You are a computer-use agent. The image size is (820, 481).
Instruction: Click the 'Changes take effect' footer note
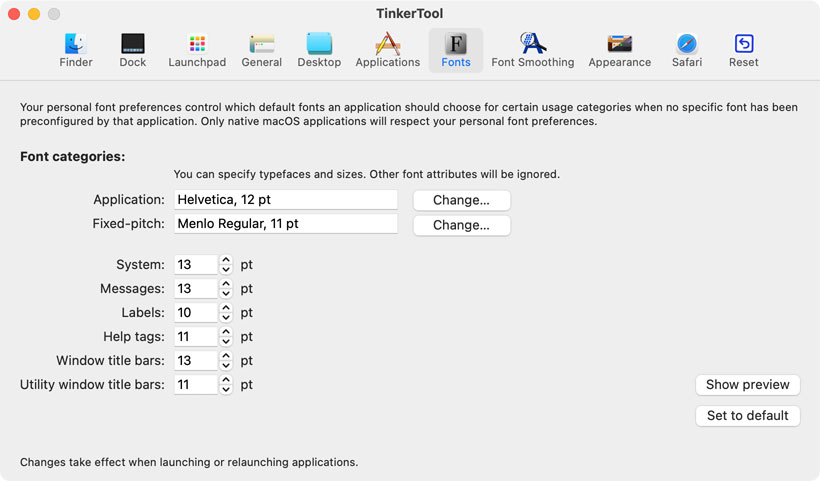pos(189,462)
